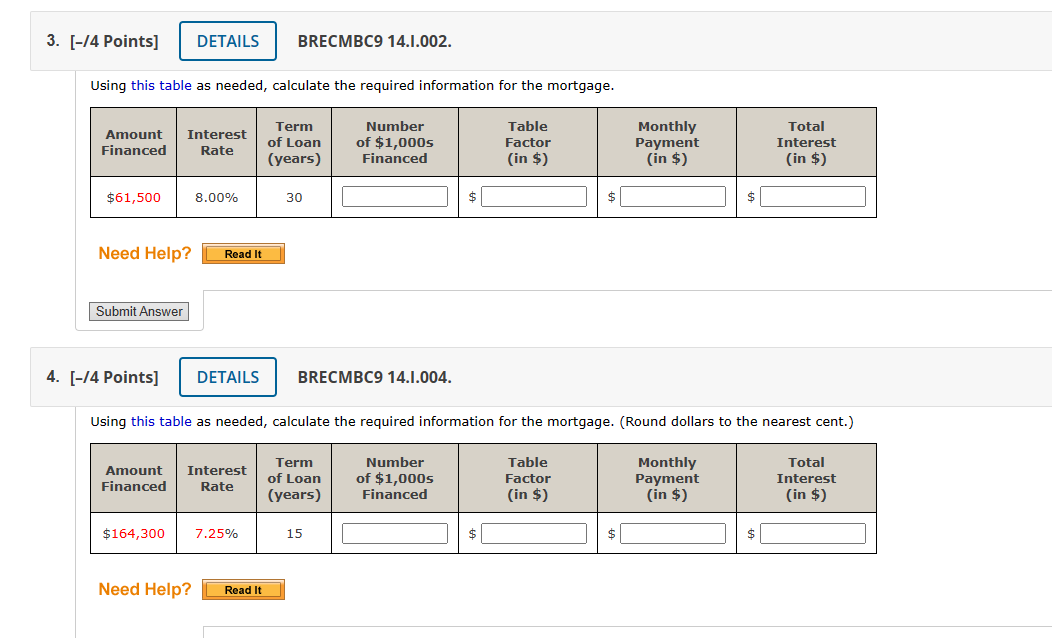Click Monthly Payment input for the 7.25% loan
Screen dimensions: 1052x638
pyautogui.click(x=673, y=532)
